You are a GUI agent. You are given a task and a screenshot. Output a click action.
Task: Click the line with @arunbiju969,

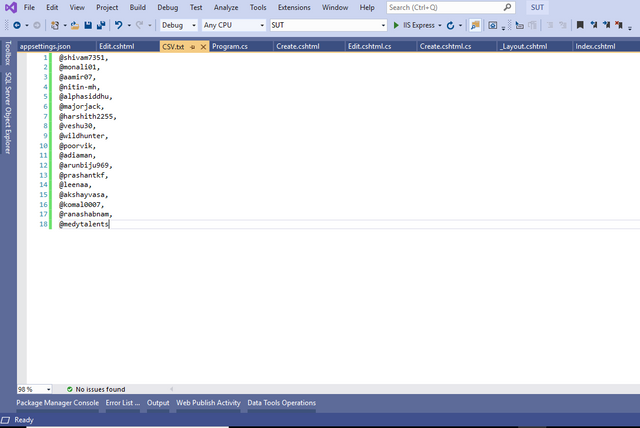pos(86,165)
